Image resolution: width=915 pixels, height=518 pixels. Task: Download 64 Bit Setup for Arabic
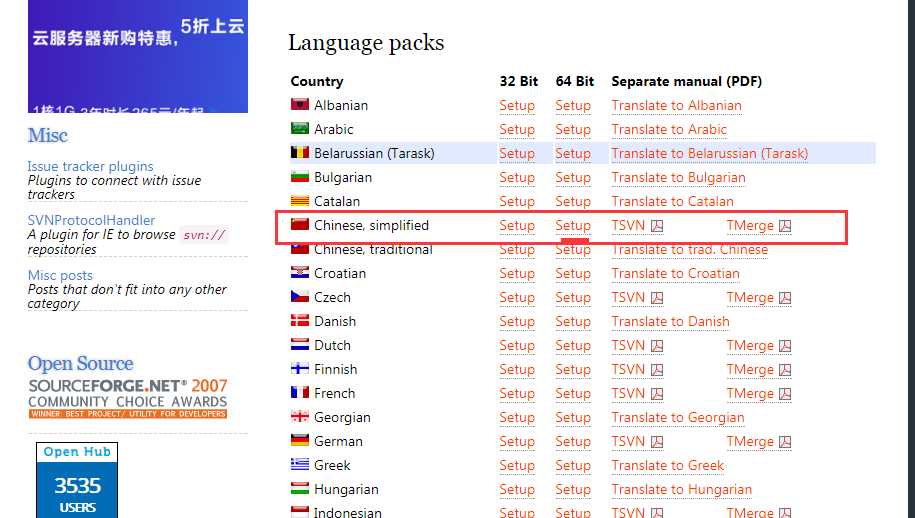(572, 129)
